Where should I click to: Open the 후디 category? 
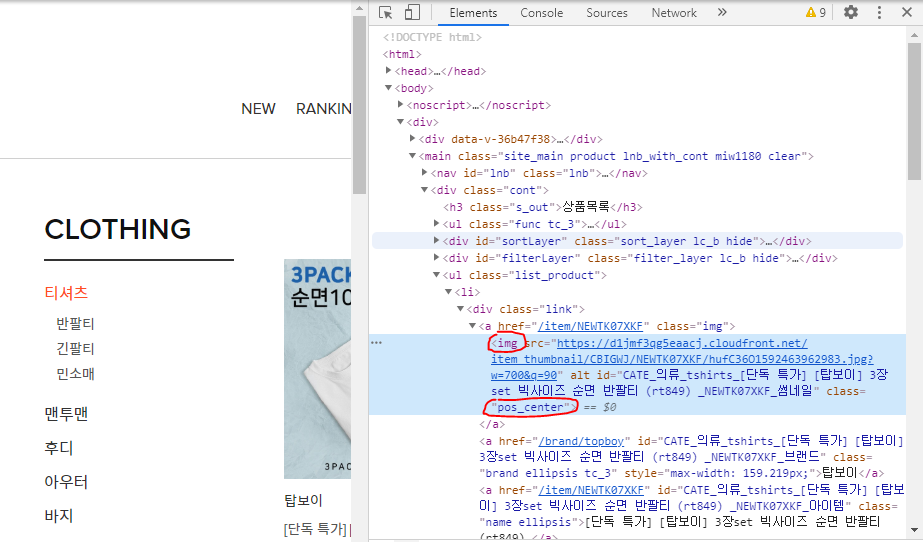(x=58, y=448)
